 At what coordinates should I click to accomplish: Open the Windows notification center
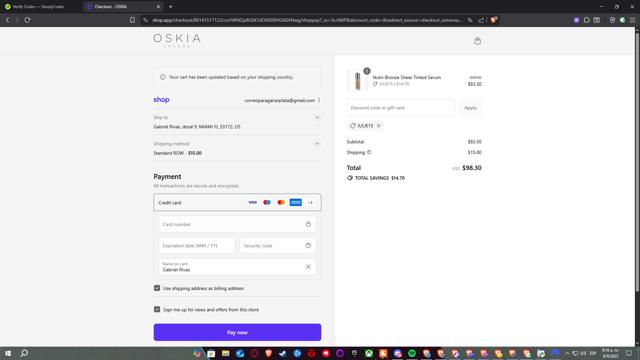point(629,353)
